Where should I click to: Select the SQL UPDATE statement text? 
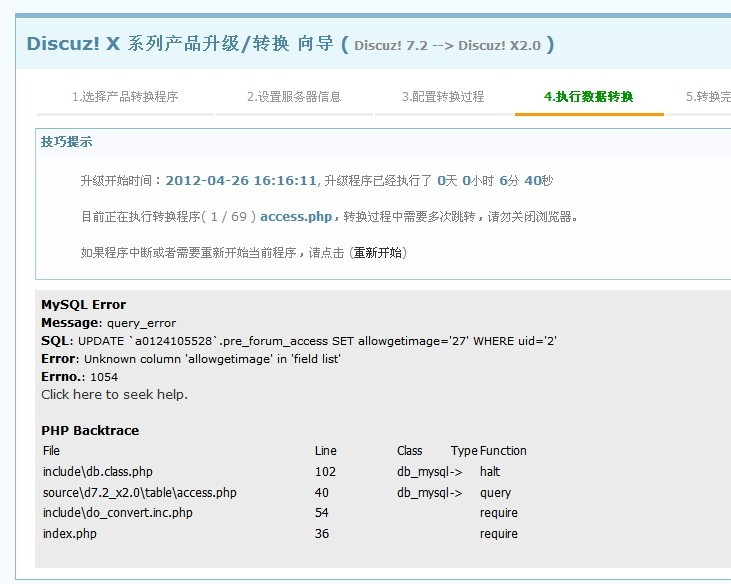[317, 341]
